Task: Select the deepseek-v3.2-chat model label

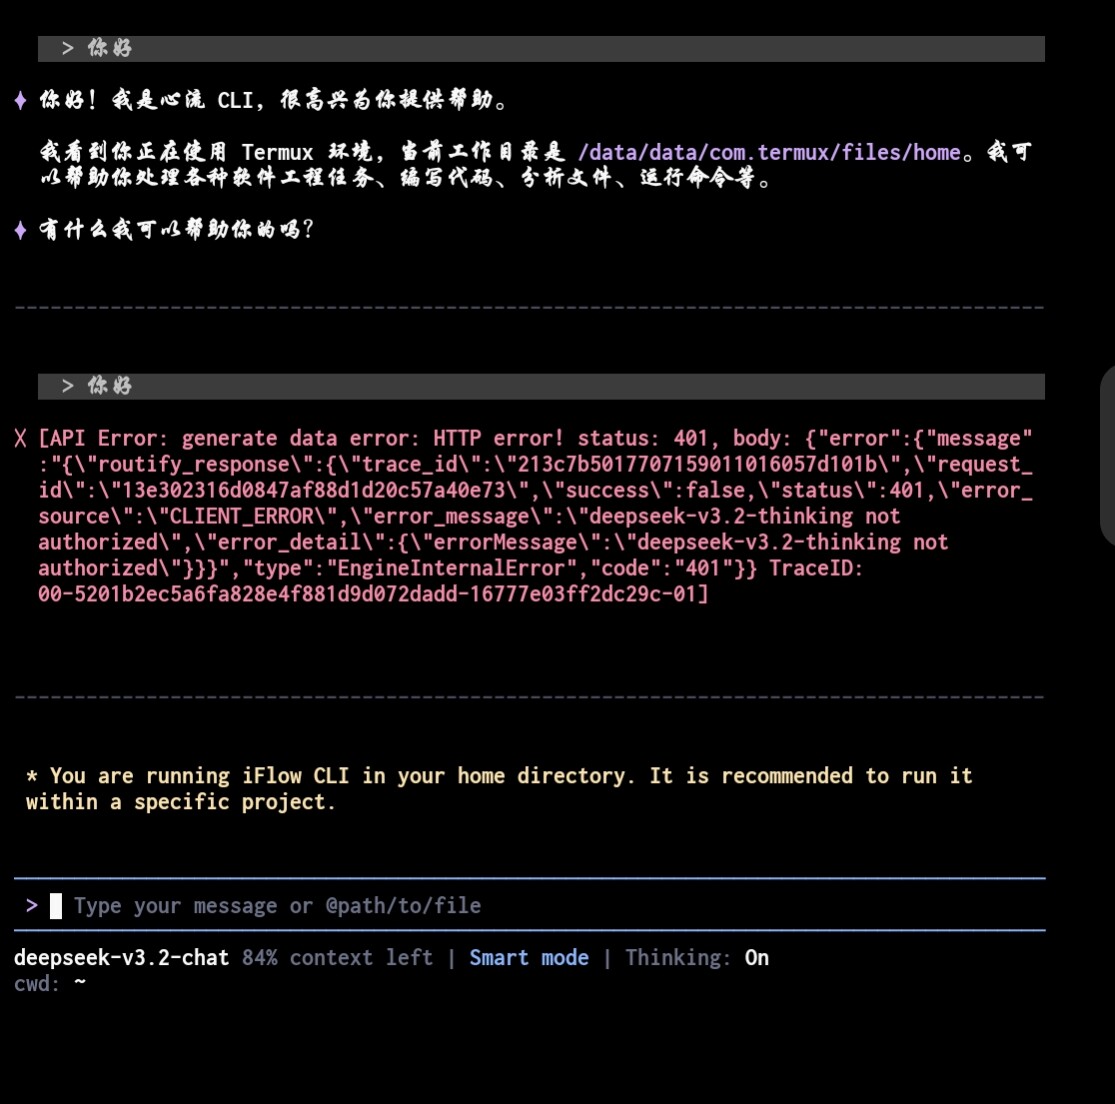Action: (x=122, y=958)
